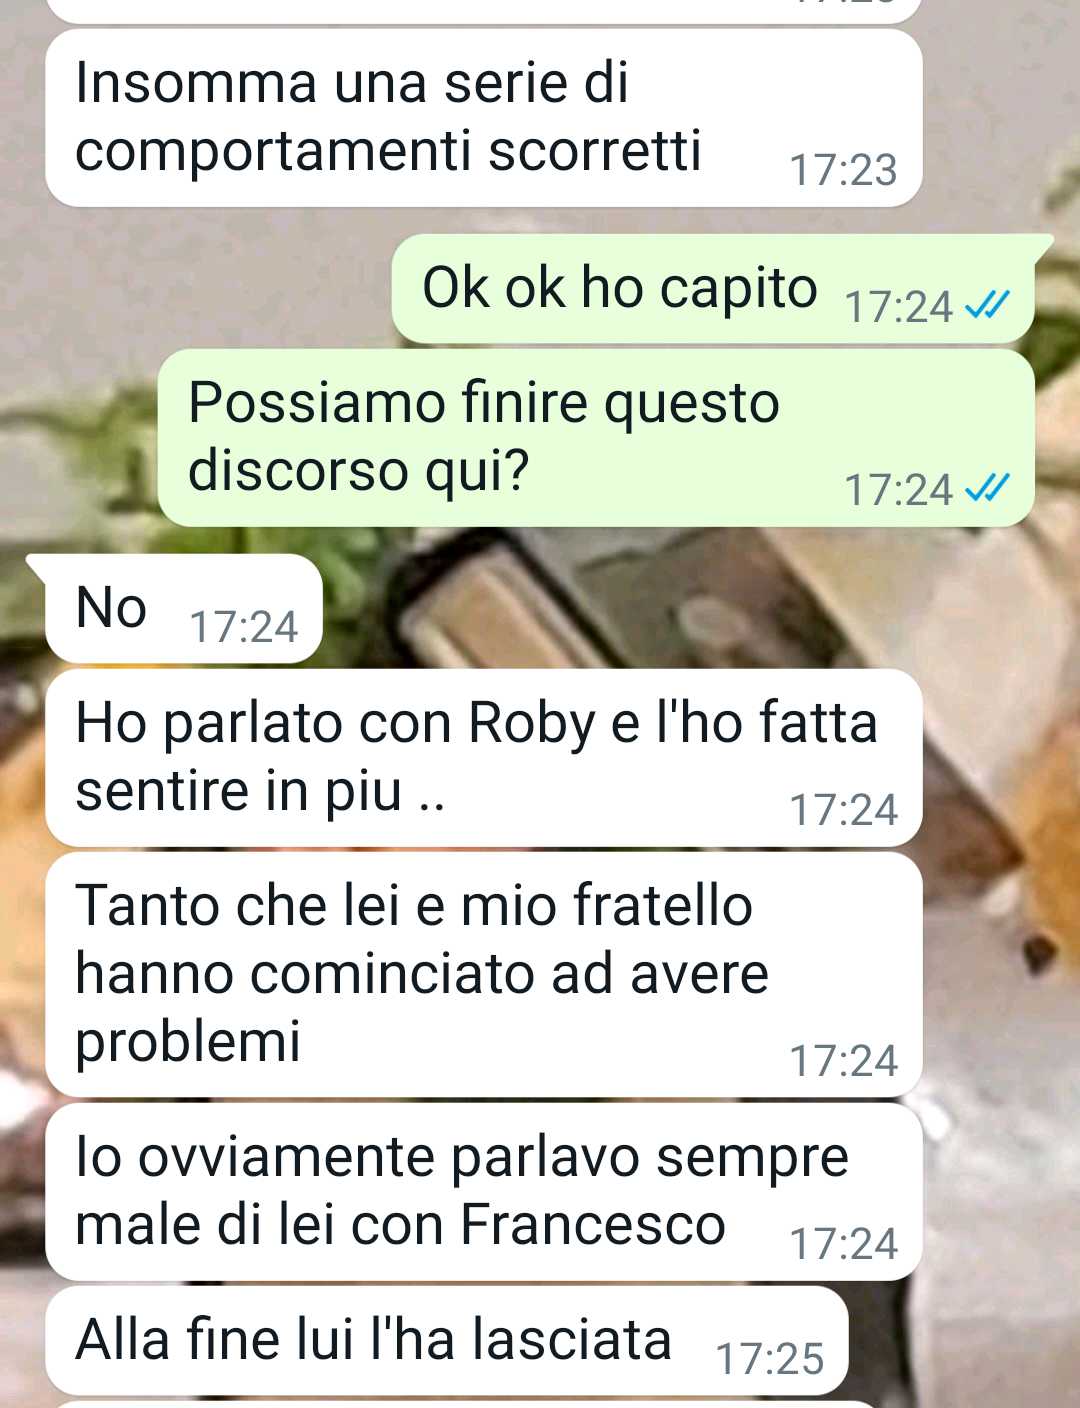Select the 'Tanto che lei e mio fratello' message
This screenshot has height=1408, width=1080.
click(483, 975)
